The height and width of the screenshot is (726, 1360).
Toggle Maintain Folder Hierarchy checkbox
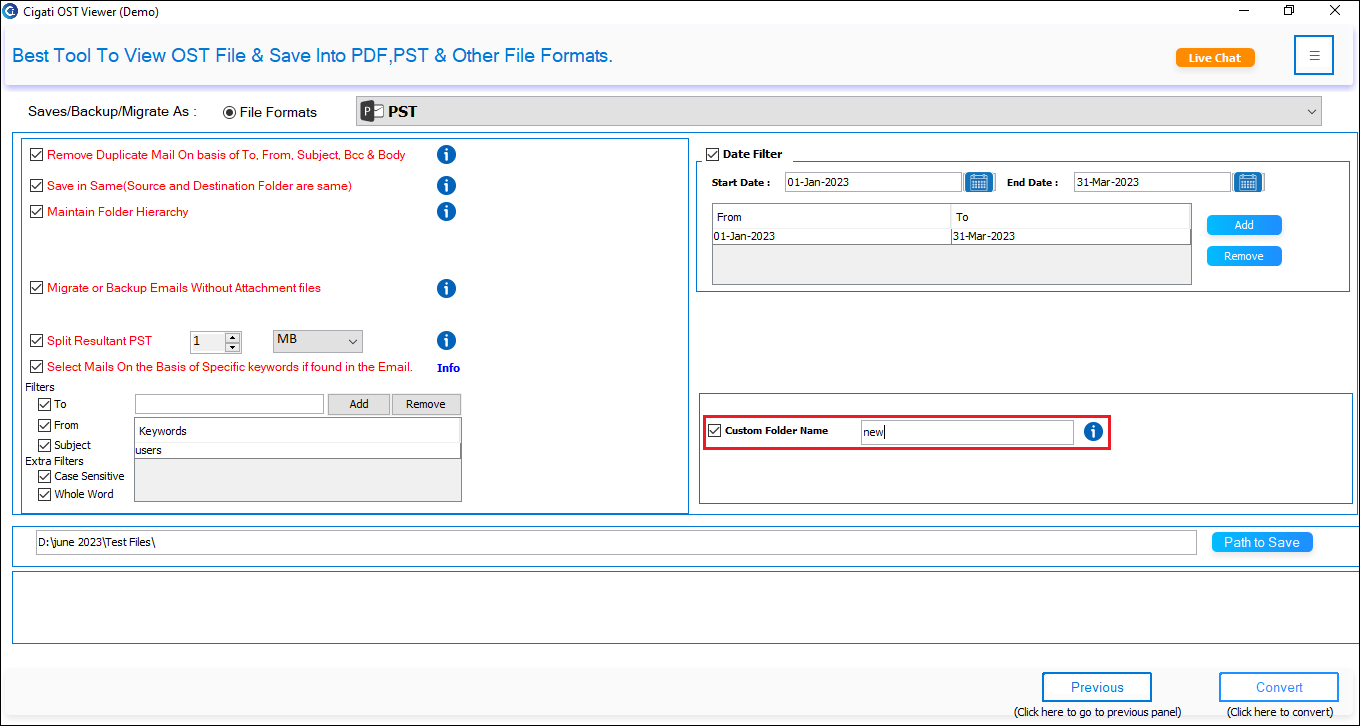[x=37, y=212]
